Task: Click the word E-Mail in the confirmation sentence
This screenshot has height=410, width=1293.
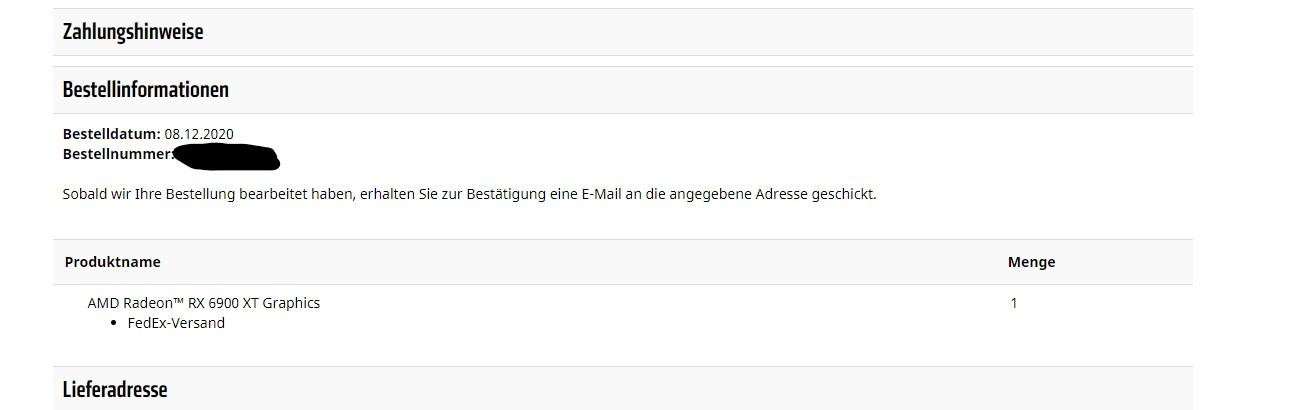Action: 600,194
